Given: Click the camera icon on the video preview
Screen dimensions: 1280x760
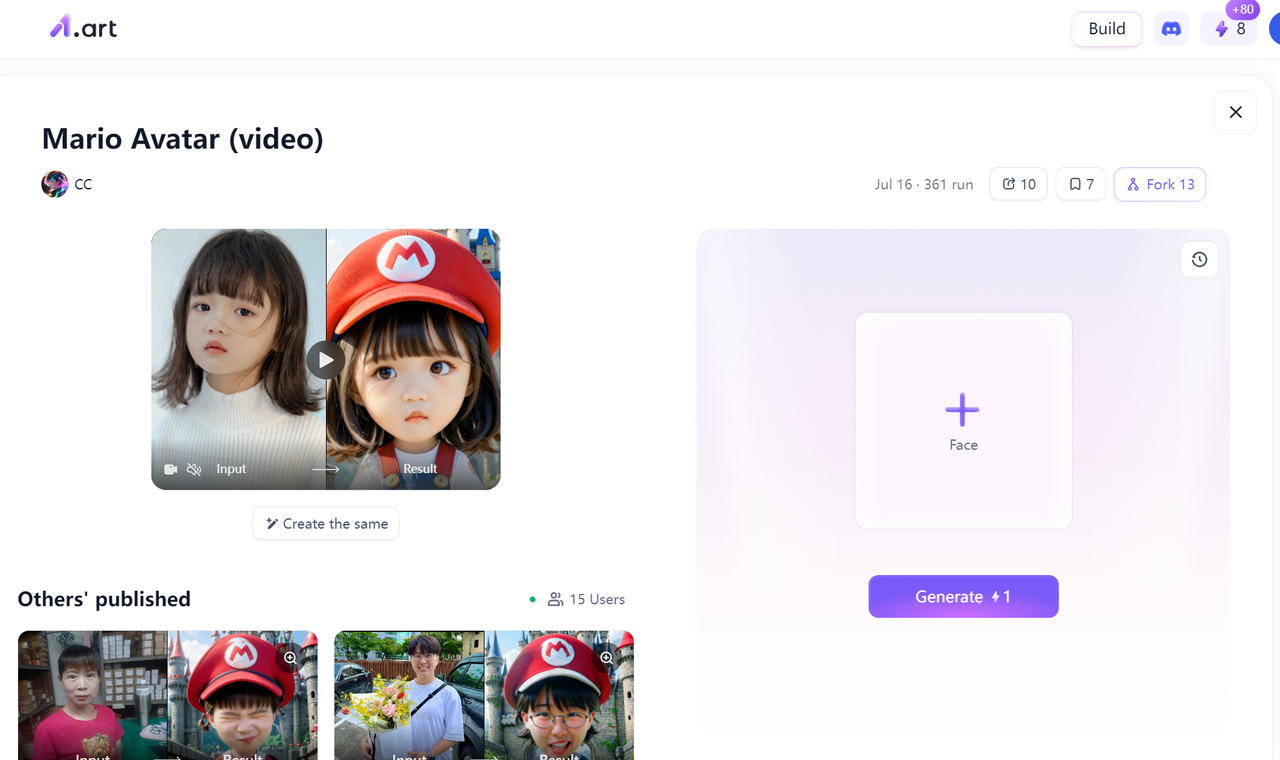Looking at the screenshot, I should (x=171, y=469).
